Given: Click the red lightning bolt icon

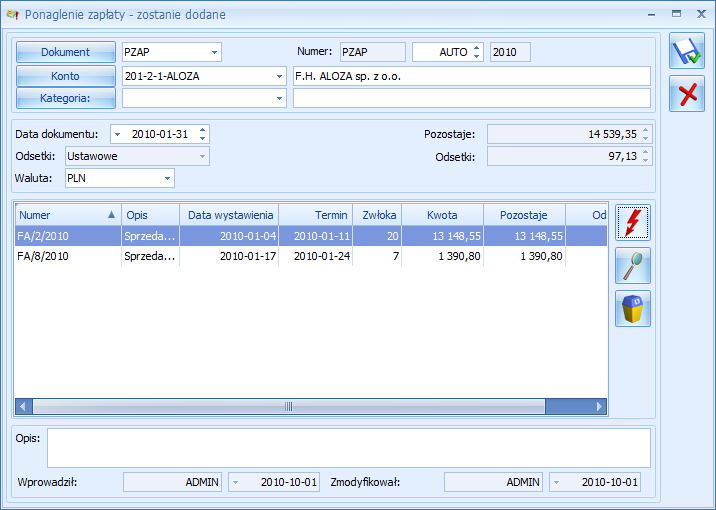Looking at the screenshot, I should [632, 223].
